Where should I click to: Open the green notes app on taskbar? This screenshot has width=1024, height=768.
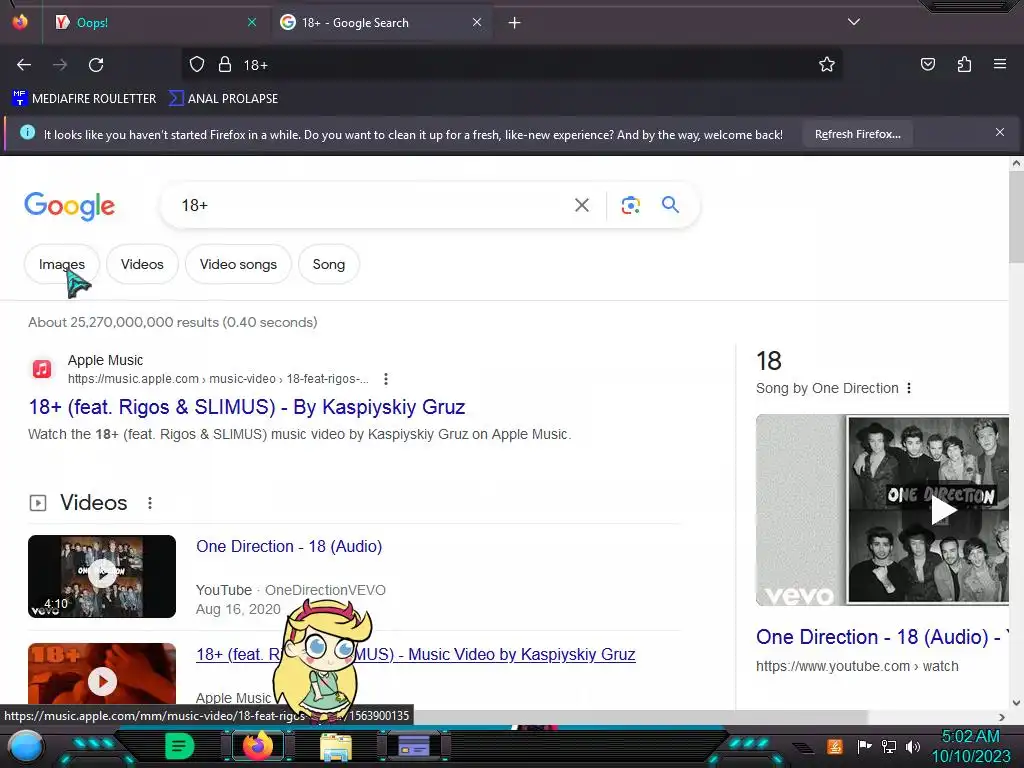[179, 746]
